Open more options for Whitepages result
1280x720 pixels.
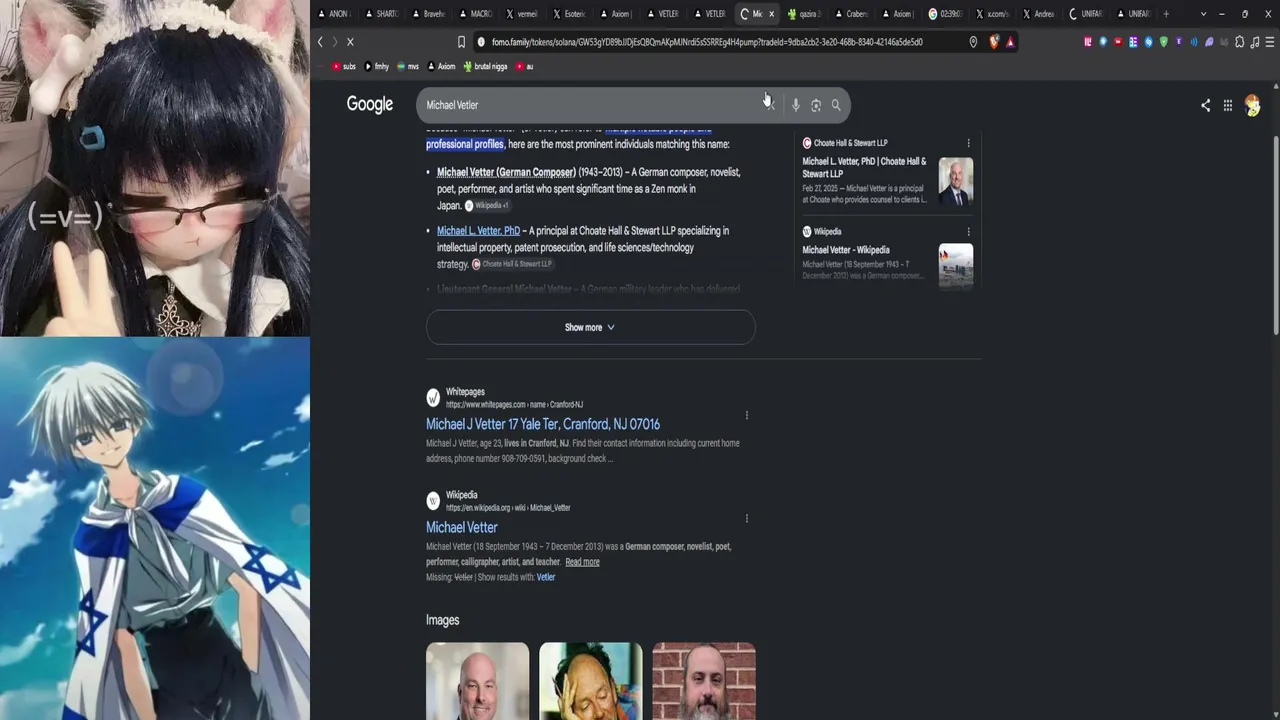click(x=747, y=415)
